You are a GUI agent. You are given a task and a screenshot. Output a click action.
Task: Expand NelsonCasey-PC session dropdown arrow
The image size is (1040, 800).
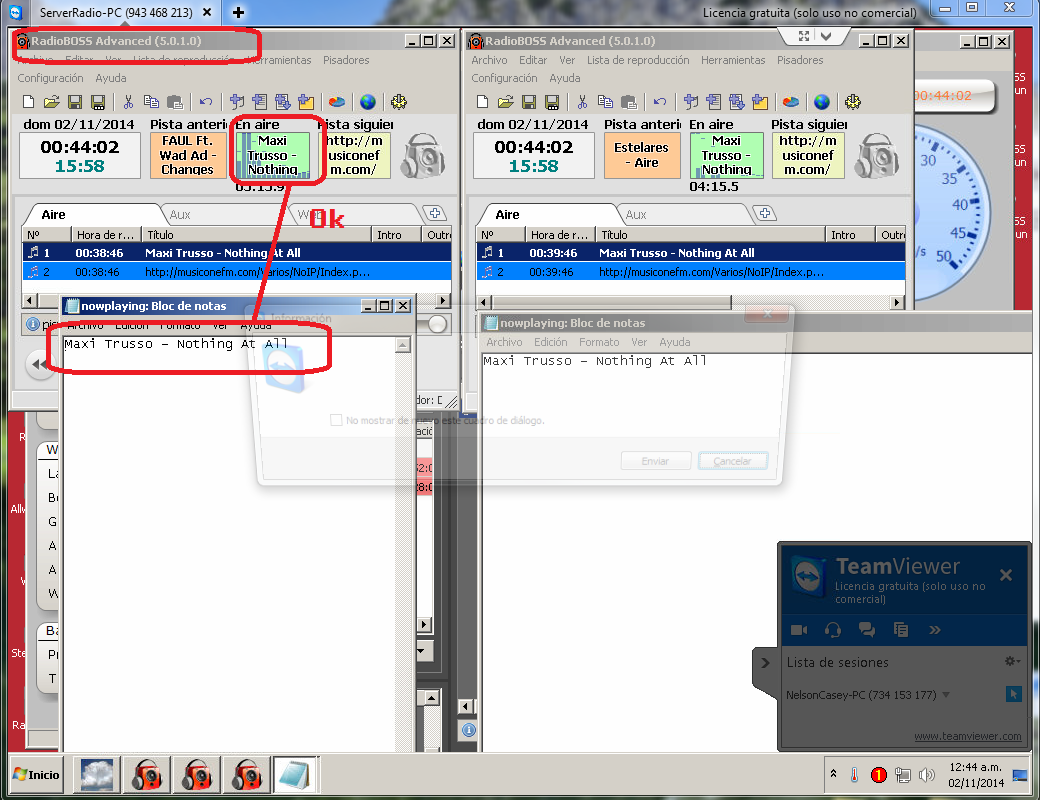tap(946, 695)
